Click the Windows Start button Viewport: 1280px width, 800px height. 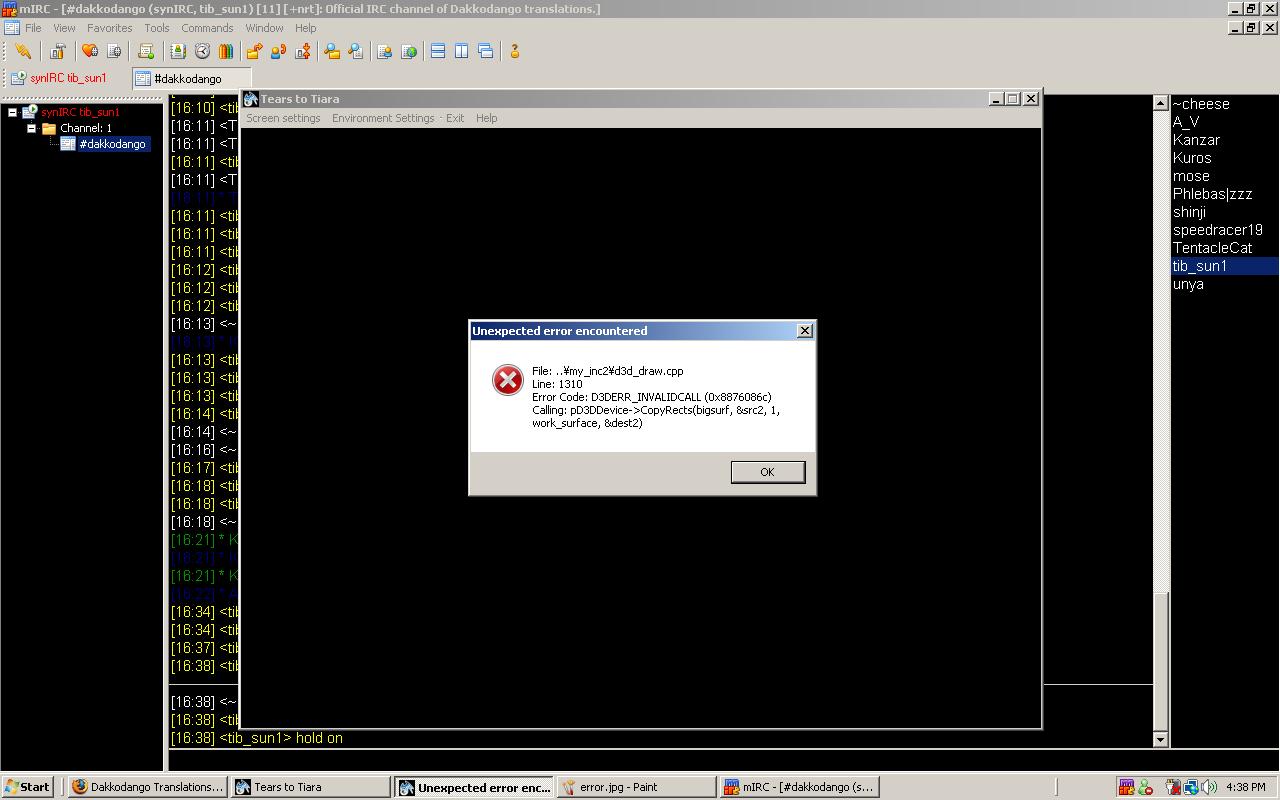pyautogui.click(x=28, y=787)
